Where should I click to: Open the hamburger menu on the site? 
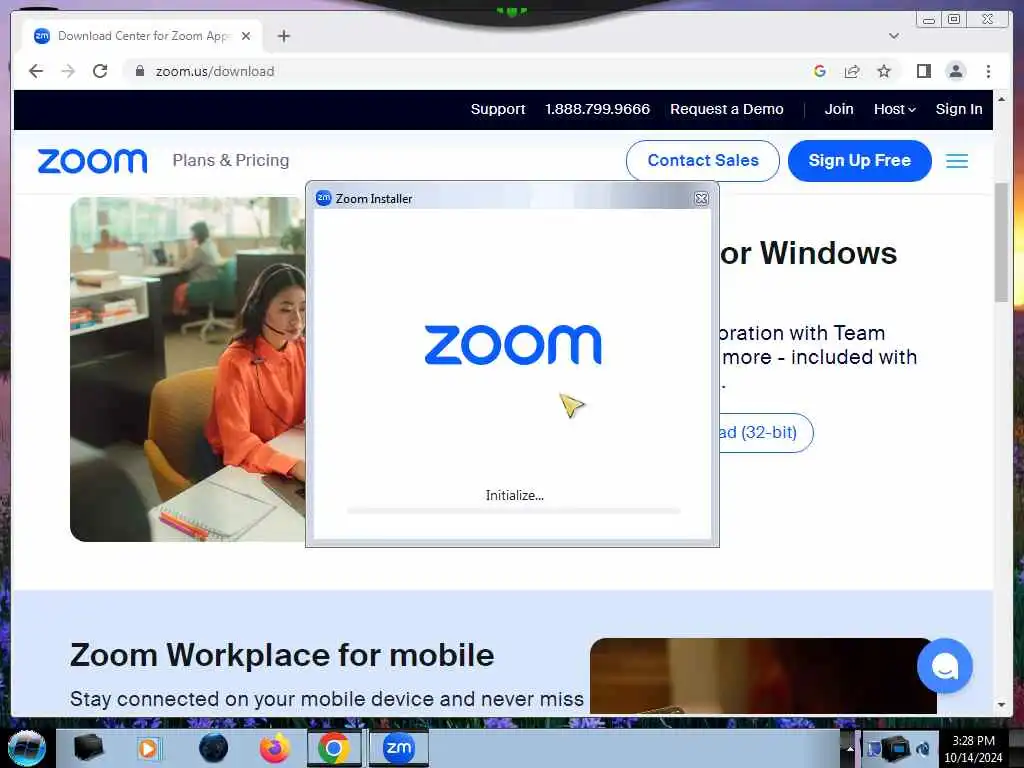pyautogui.click(x=957, y=161)
